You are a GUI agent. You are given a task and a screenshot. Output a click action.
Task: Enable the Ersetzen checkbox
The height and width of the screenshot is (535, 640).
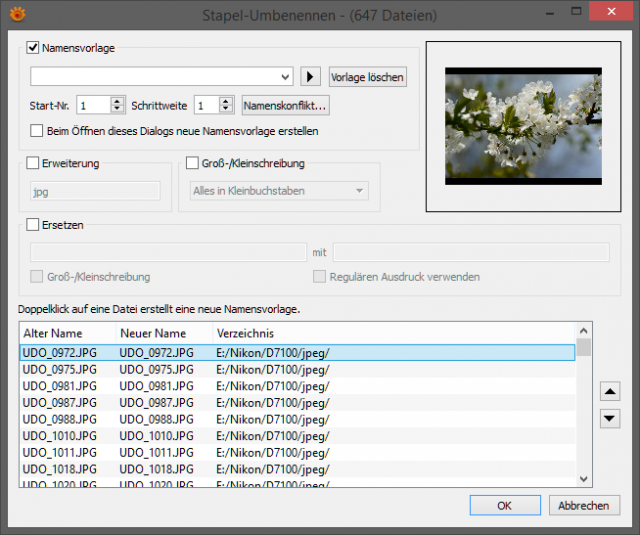coord(33,224)
